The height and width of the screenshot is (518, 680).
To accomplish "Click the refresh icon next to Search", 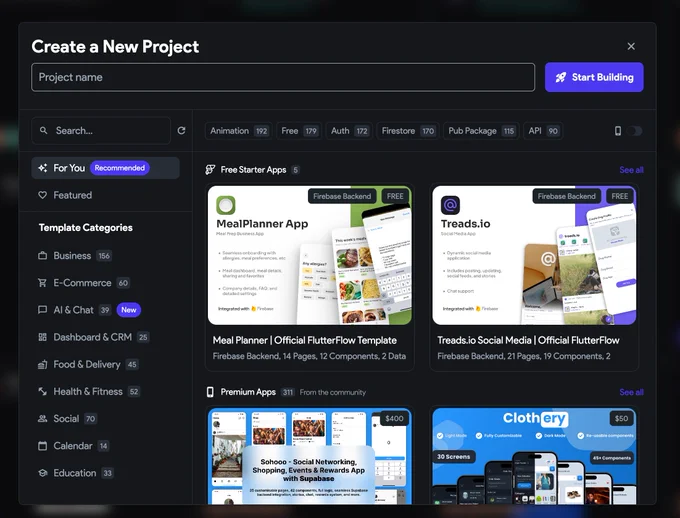I will 181,131.
